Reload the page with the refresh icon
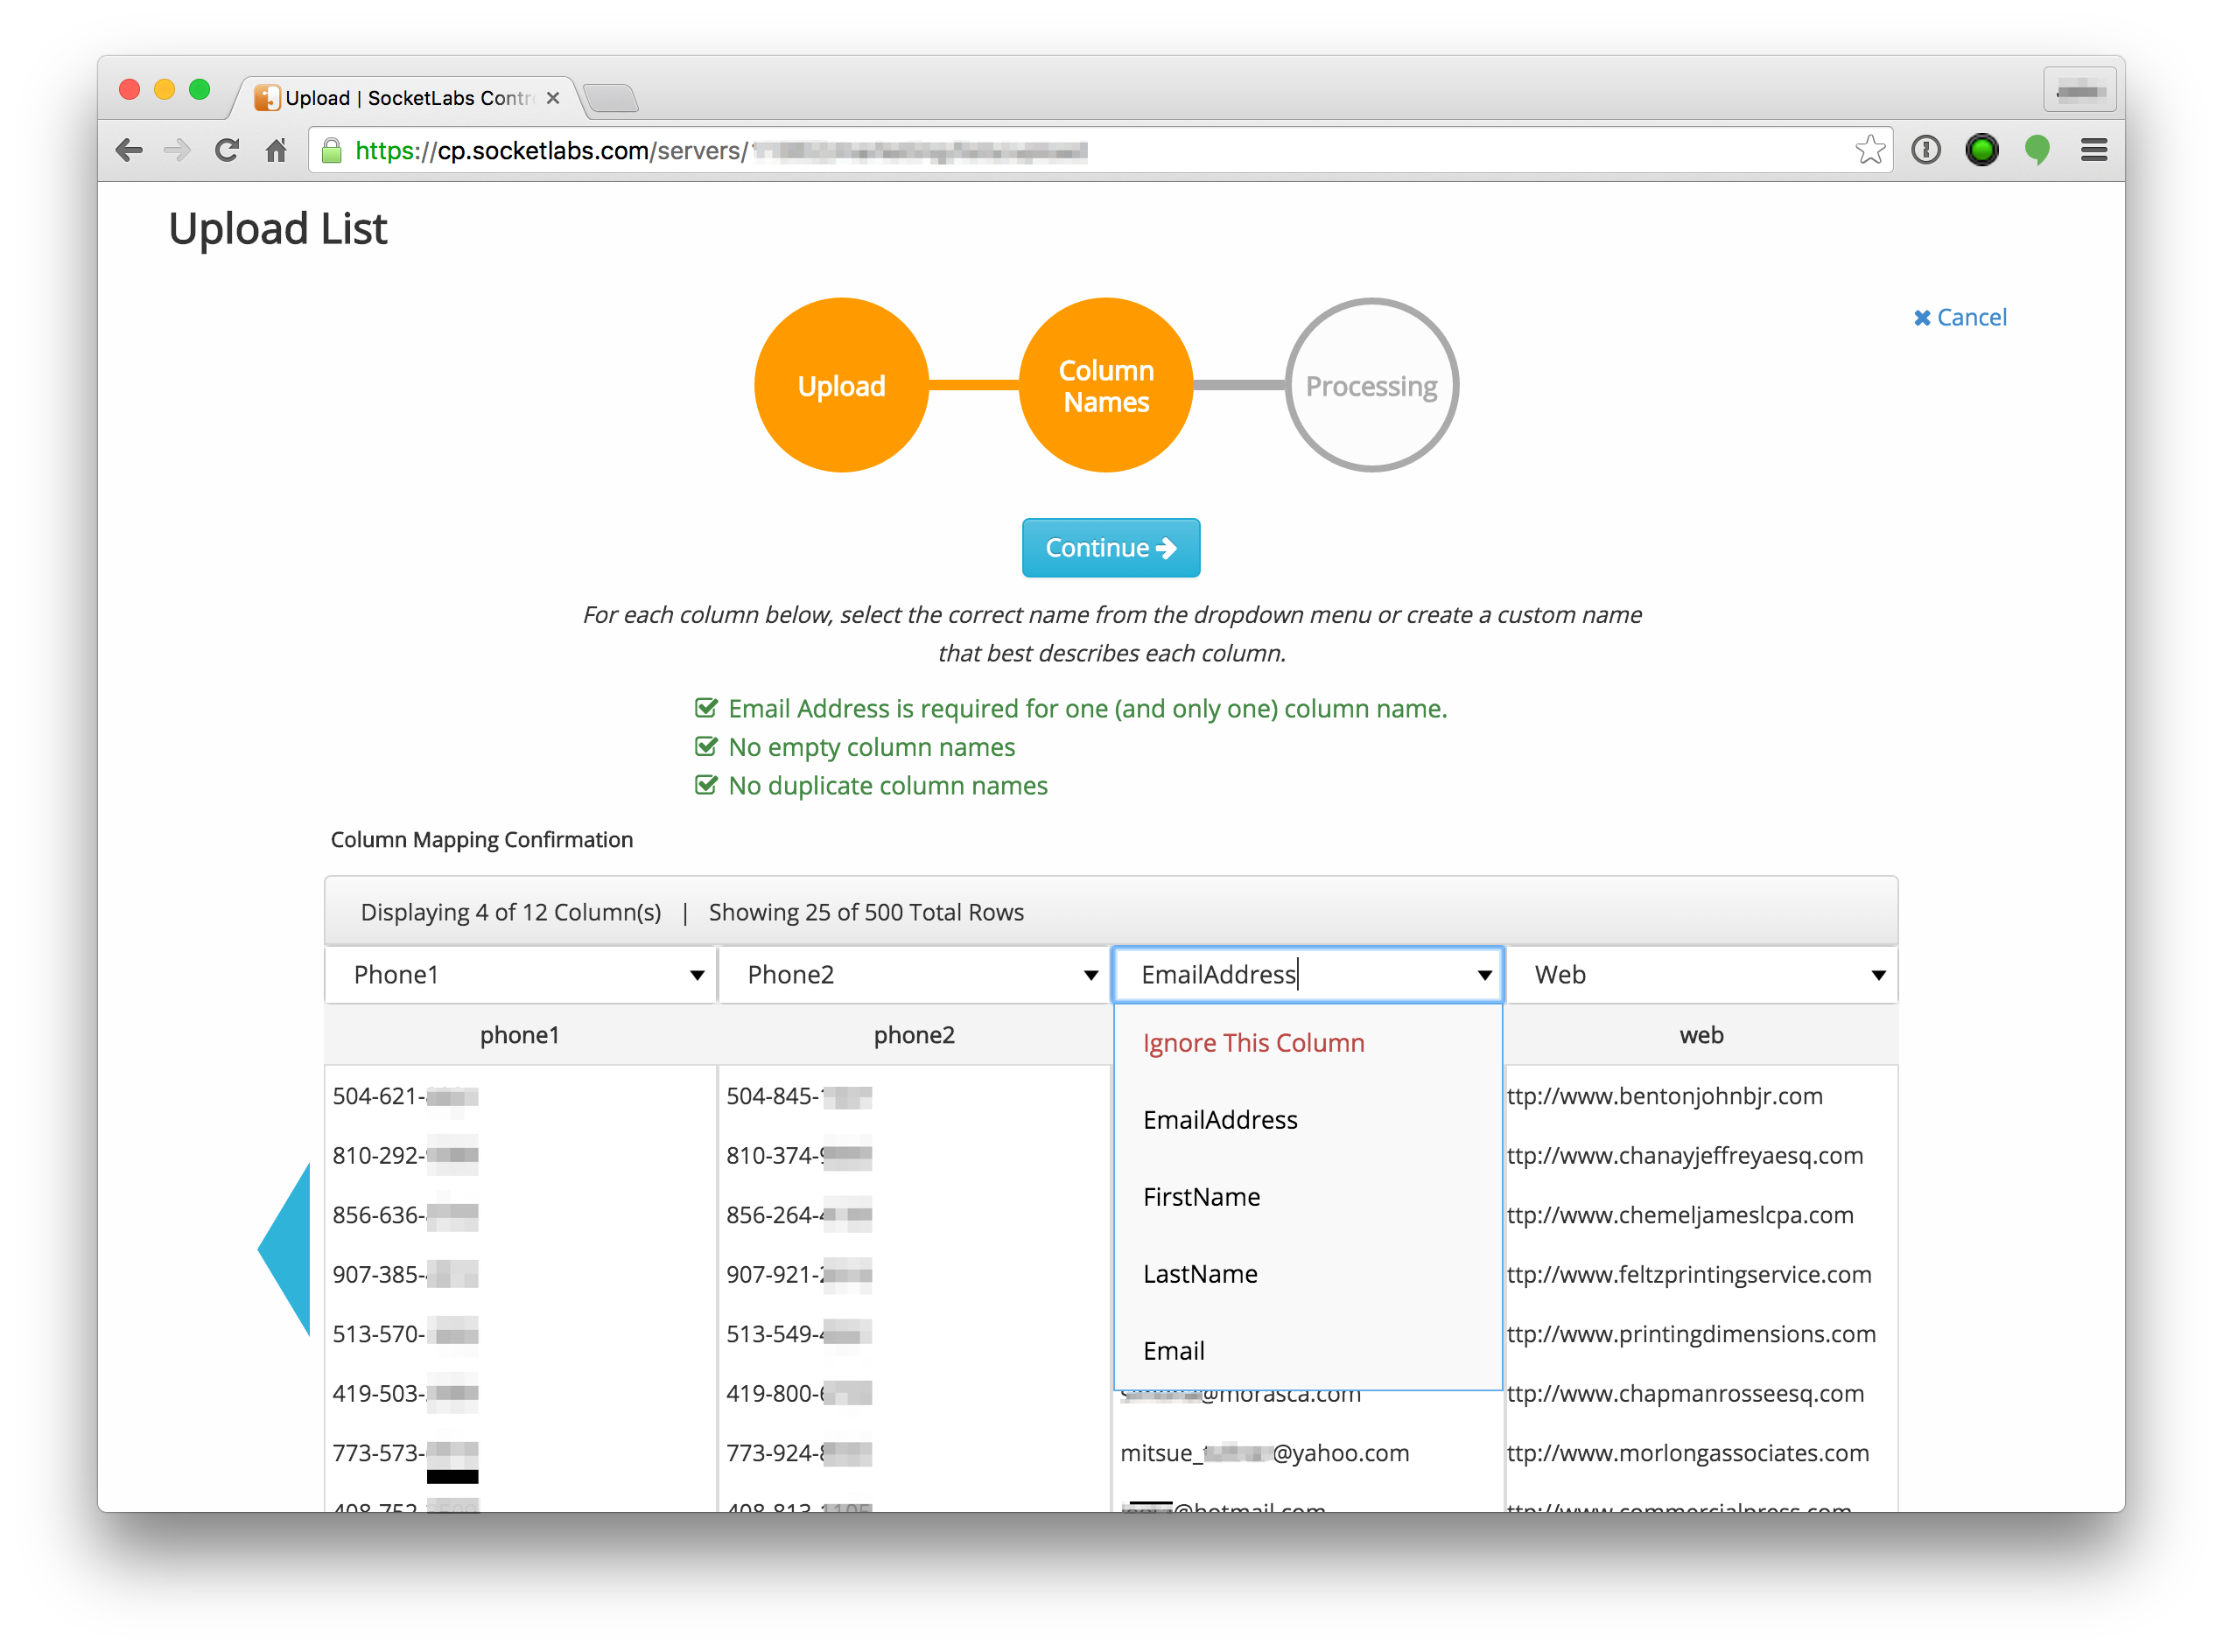This screenshot has width=2223, height=1652. tap(227, 150)
